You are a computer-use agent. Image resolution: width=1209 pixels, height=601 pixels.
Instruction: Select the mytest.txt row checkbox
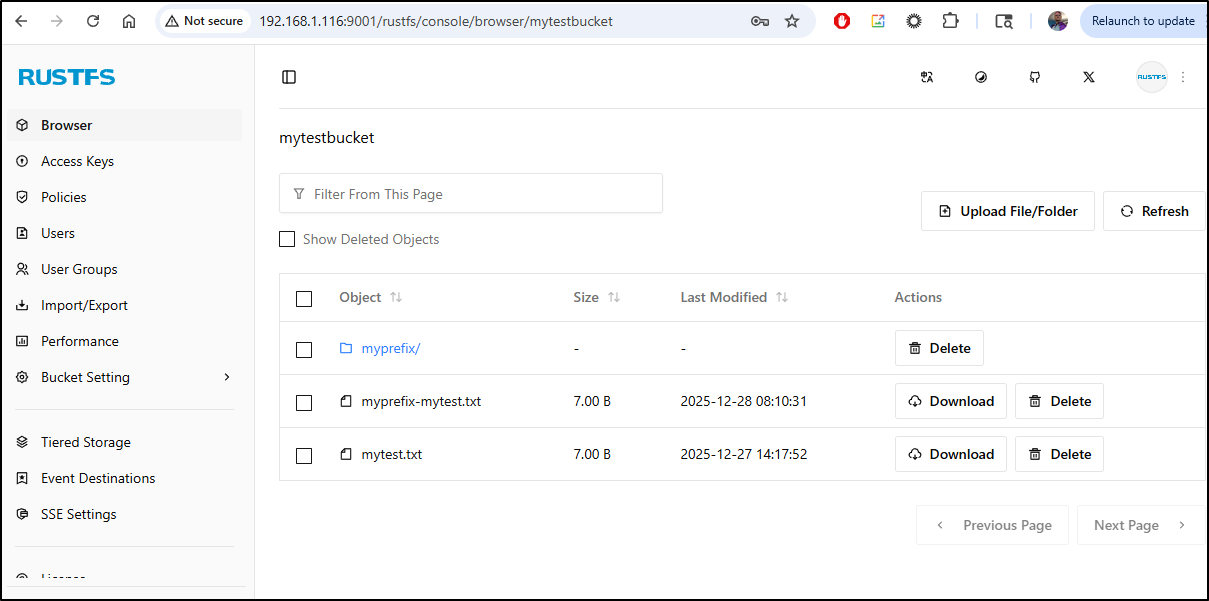(x=304, y=455)
